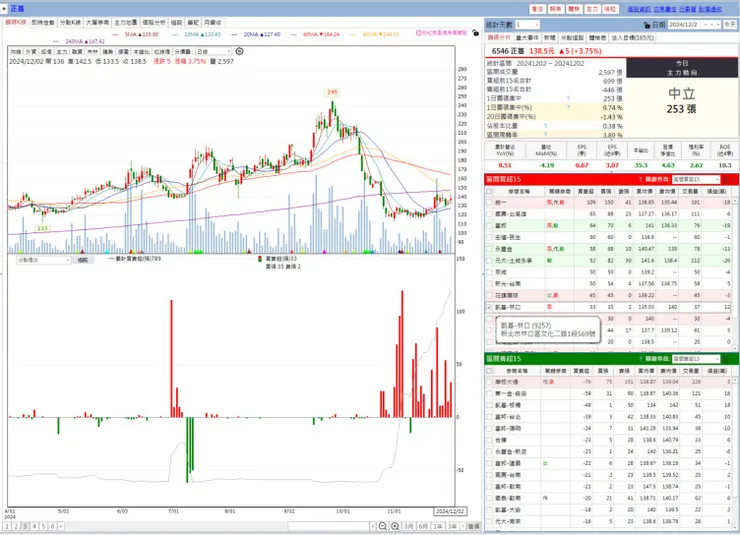740x535 pixels.
Task: Open the chart settings gear icon
Action: coord(239,51)
